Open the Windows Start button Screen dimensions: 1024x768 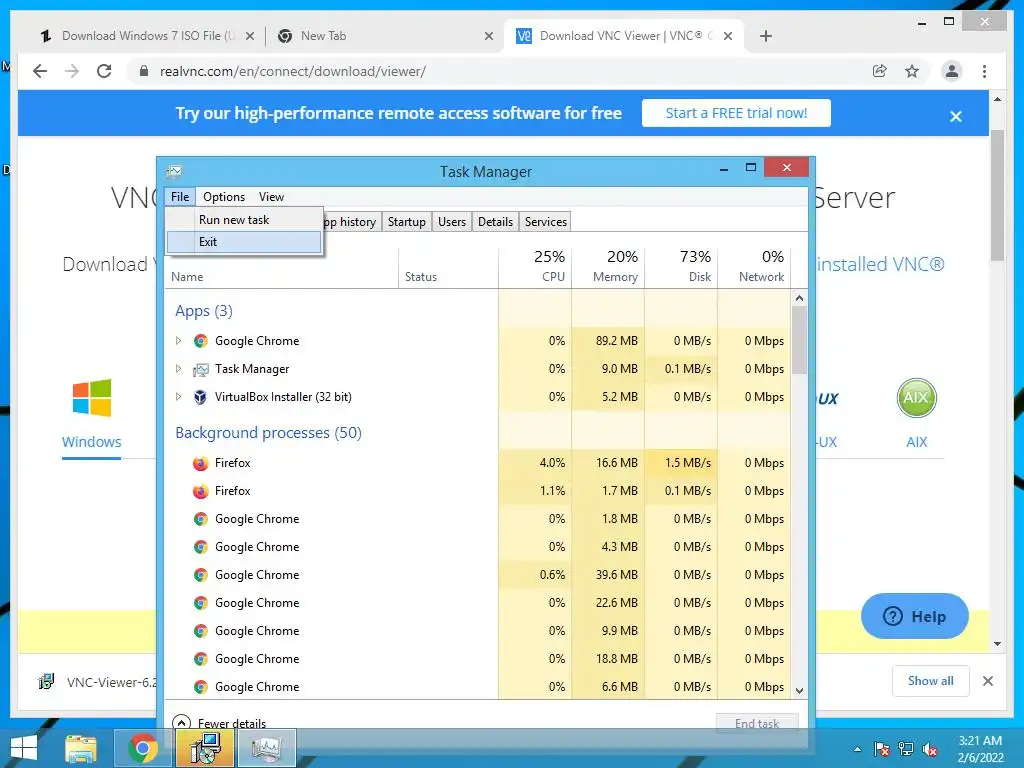coord(24,748)
